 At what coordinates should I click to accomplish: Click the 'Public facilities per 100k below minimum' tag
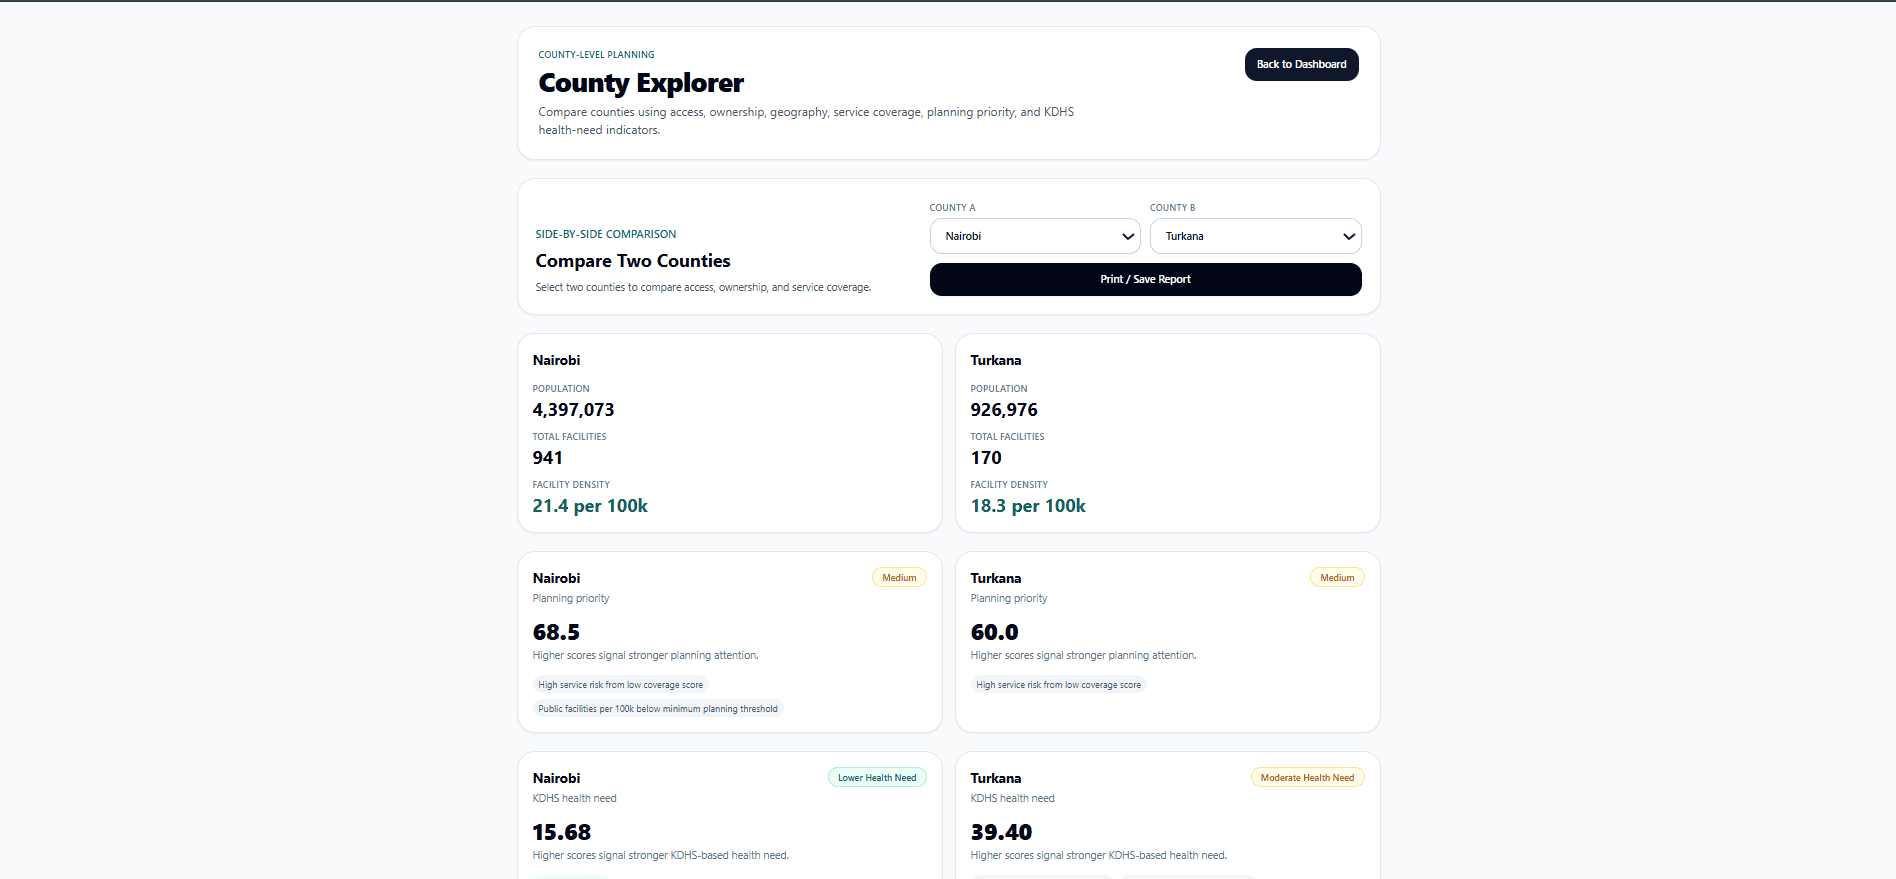(658, 709)
